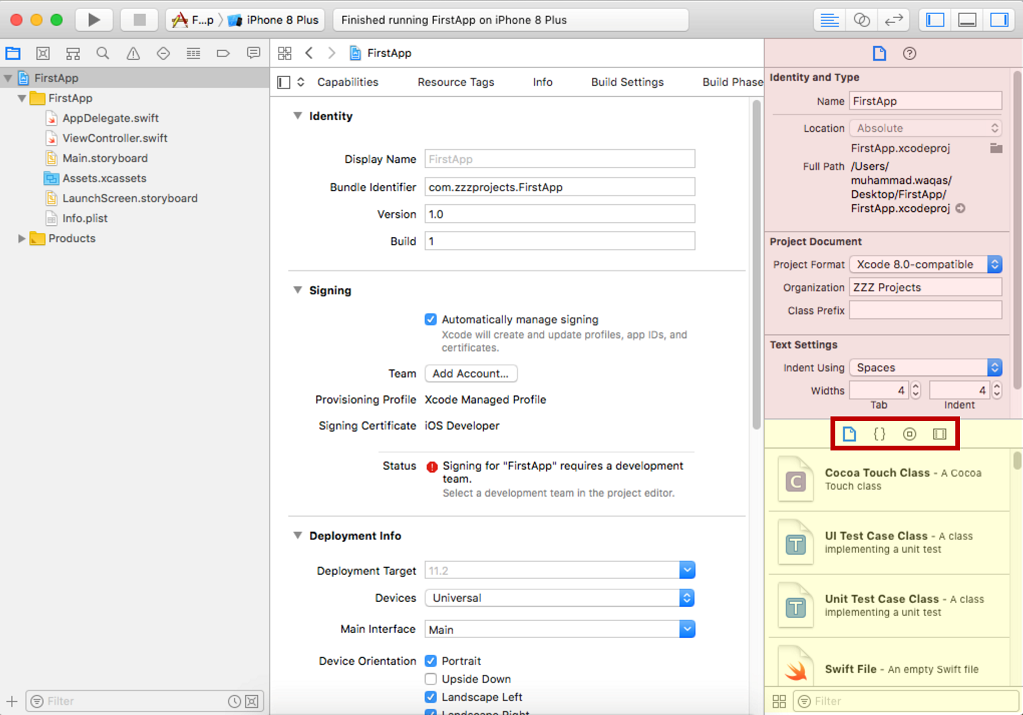The width and height of the screenshot is (1023, 715).
Task: Switch to the Build Settings tab
Action: pyautogui.click(x=628, y=82)
